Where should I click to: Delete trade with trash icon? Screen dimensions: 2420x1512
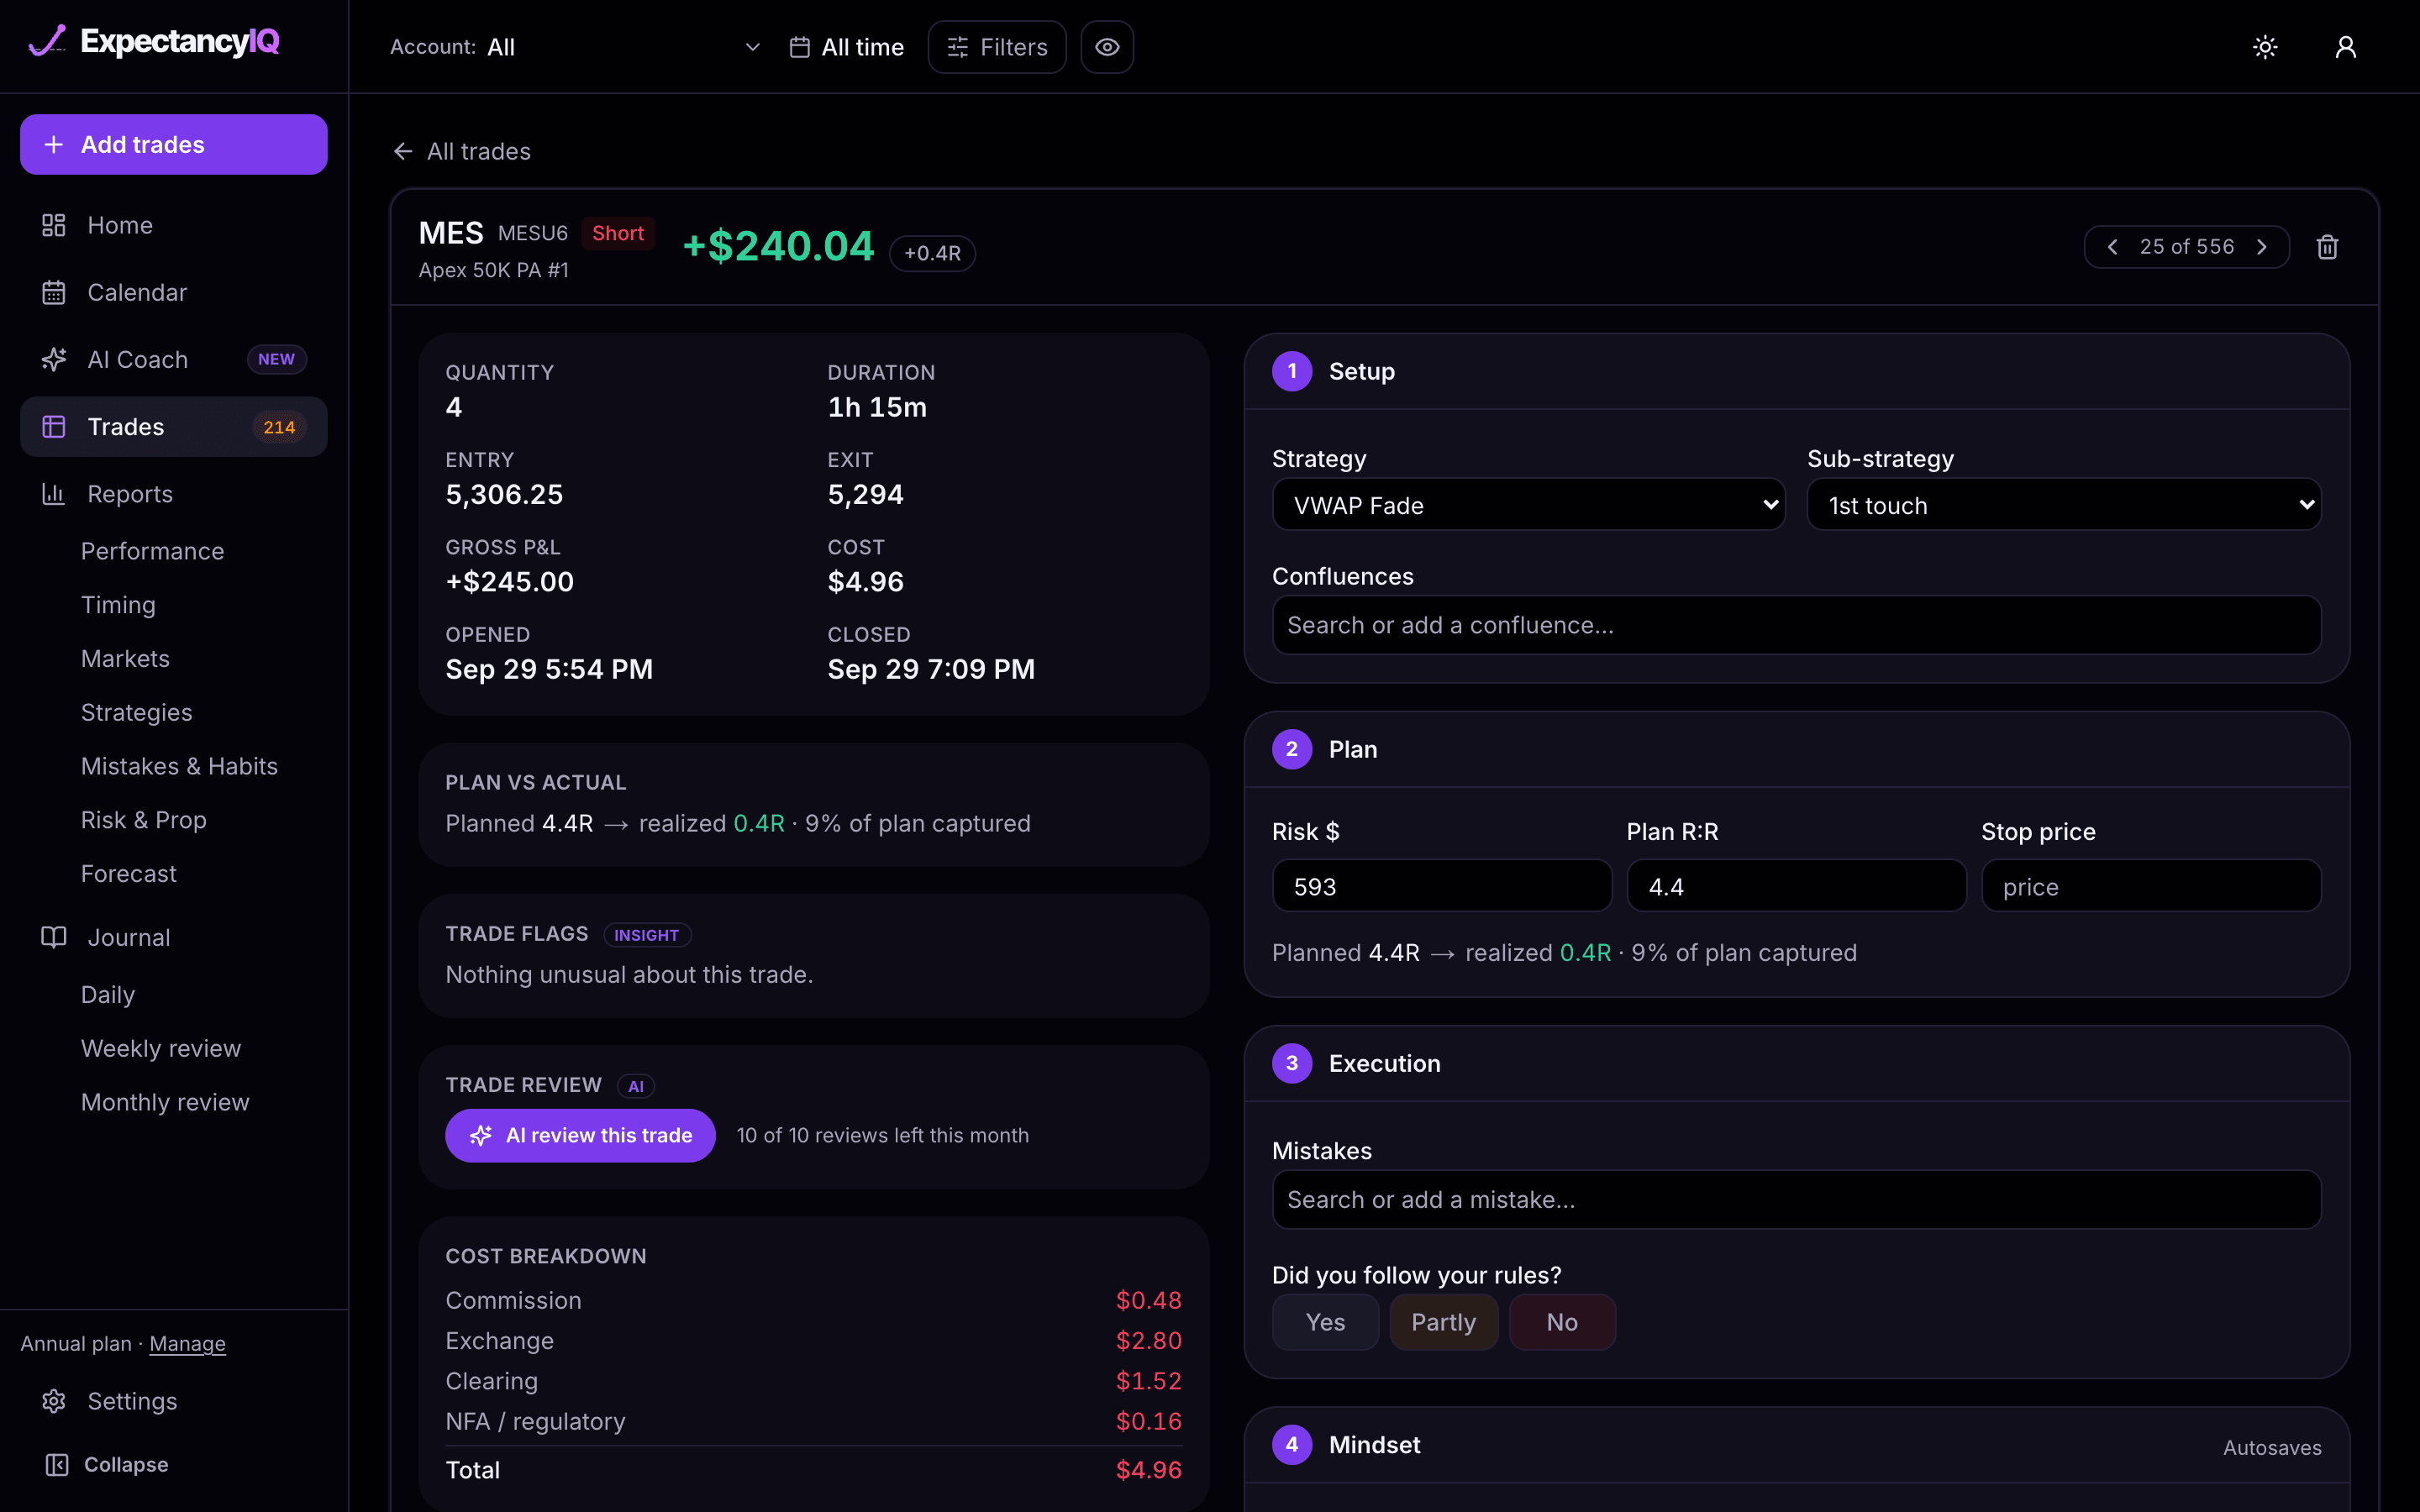pos(2327,247)
